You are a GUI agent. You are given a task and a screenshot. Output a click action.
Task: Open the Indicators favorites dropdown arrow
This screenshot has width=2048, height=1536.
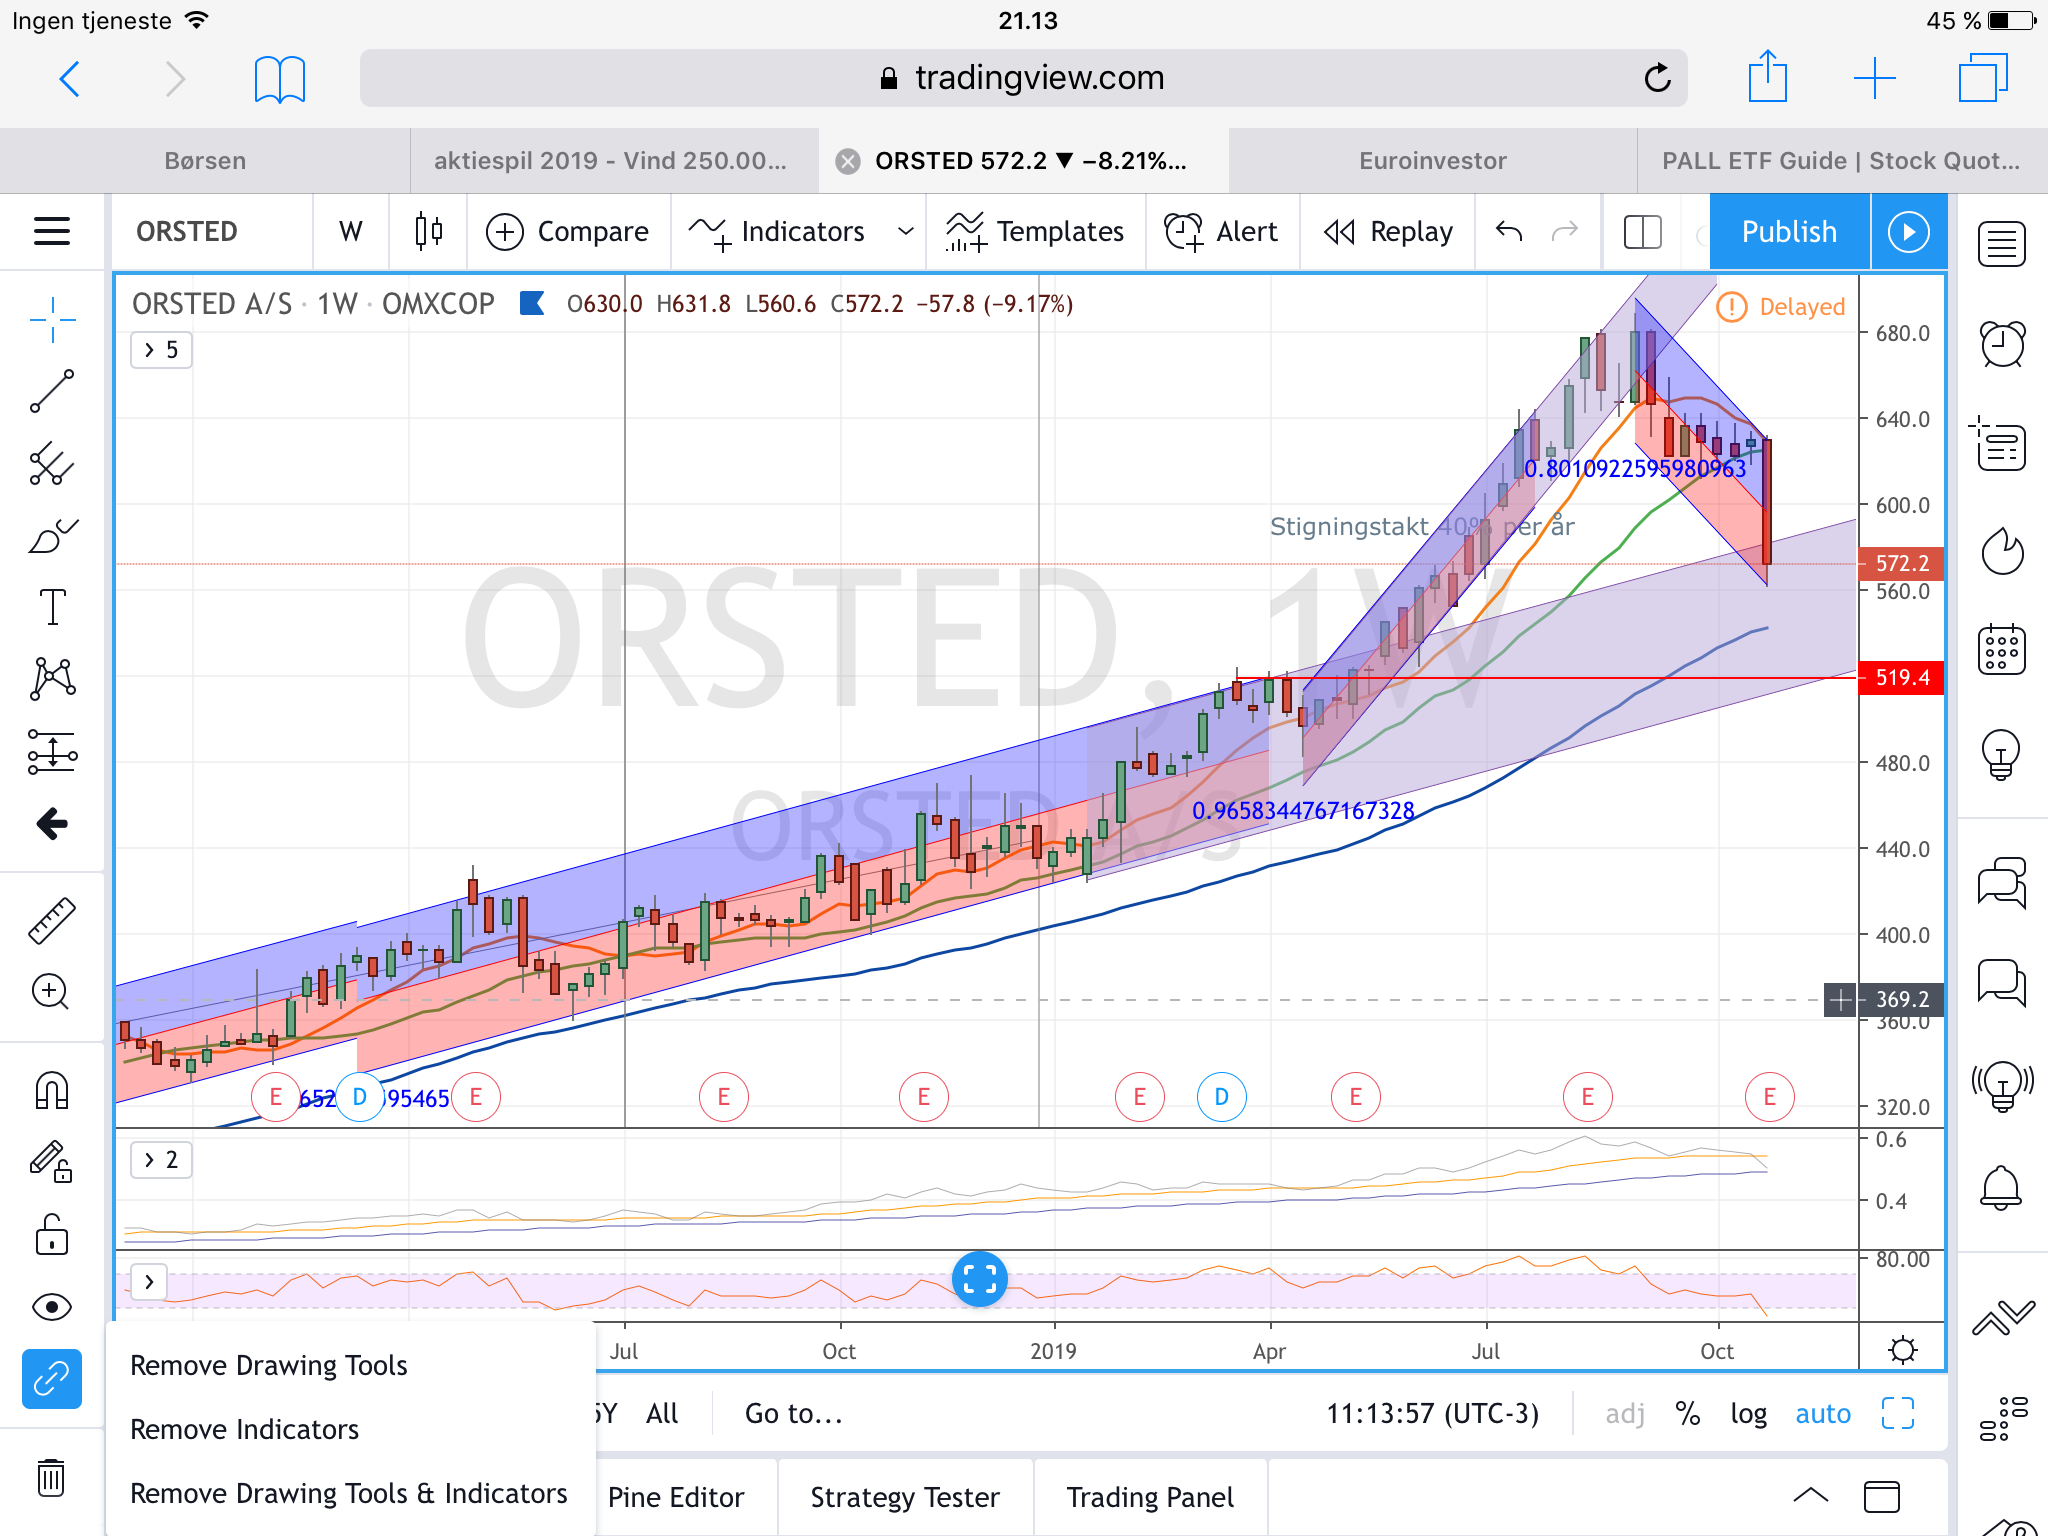(x=905, y=232)
